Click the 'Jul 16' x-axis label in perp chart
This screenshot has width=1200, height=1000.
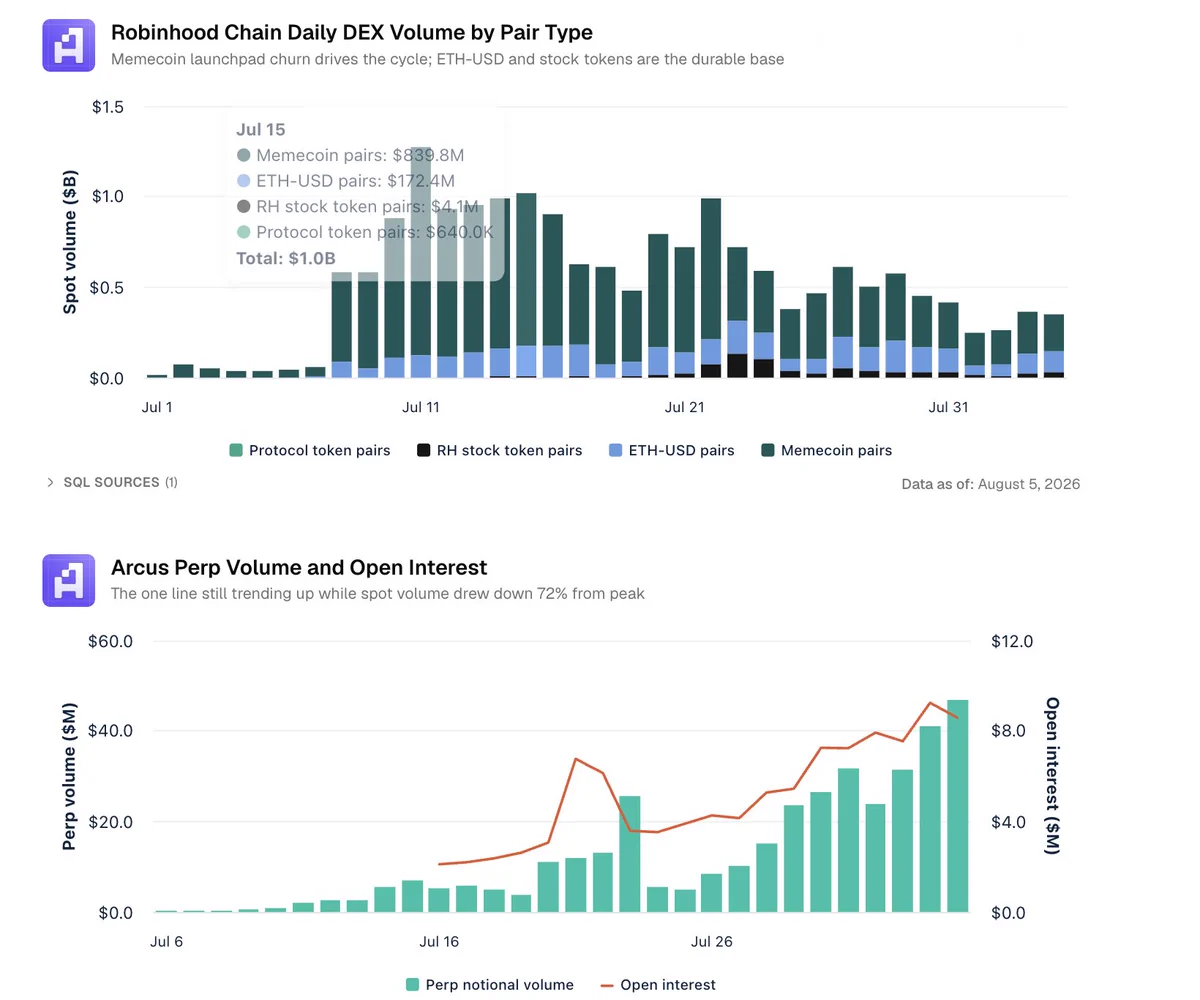coord(439,941)
